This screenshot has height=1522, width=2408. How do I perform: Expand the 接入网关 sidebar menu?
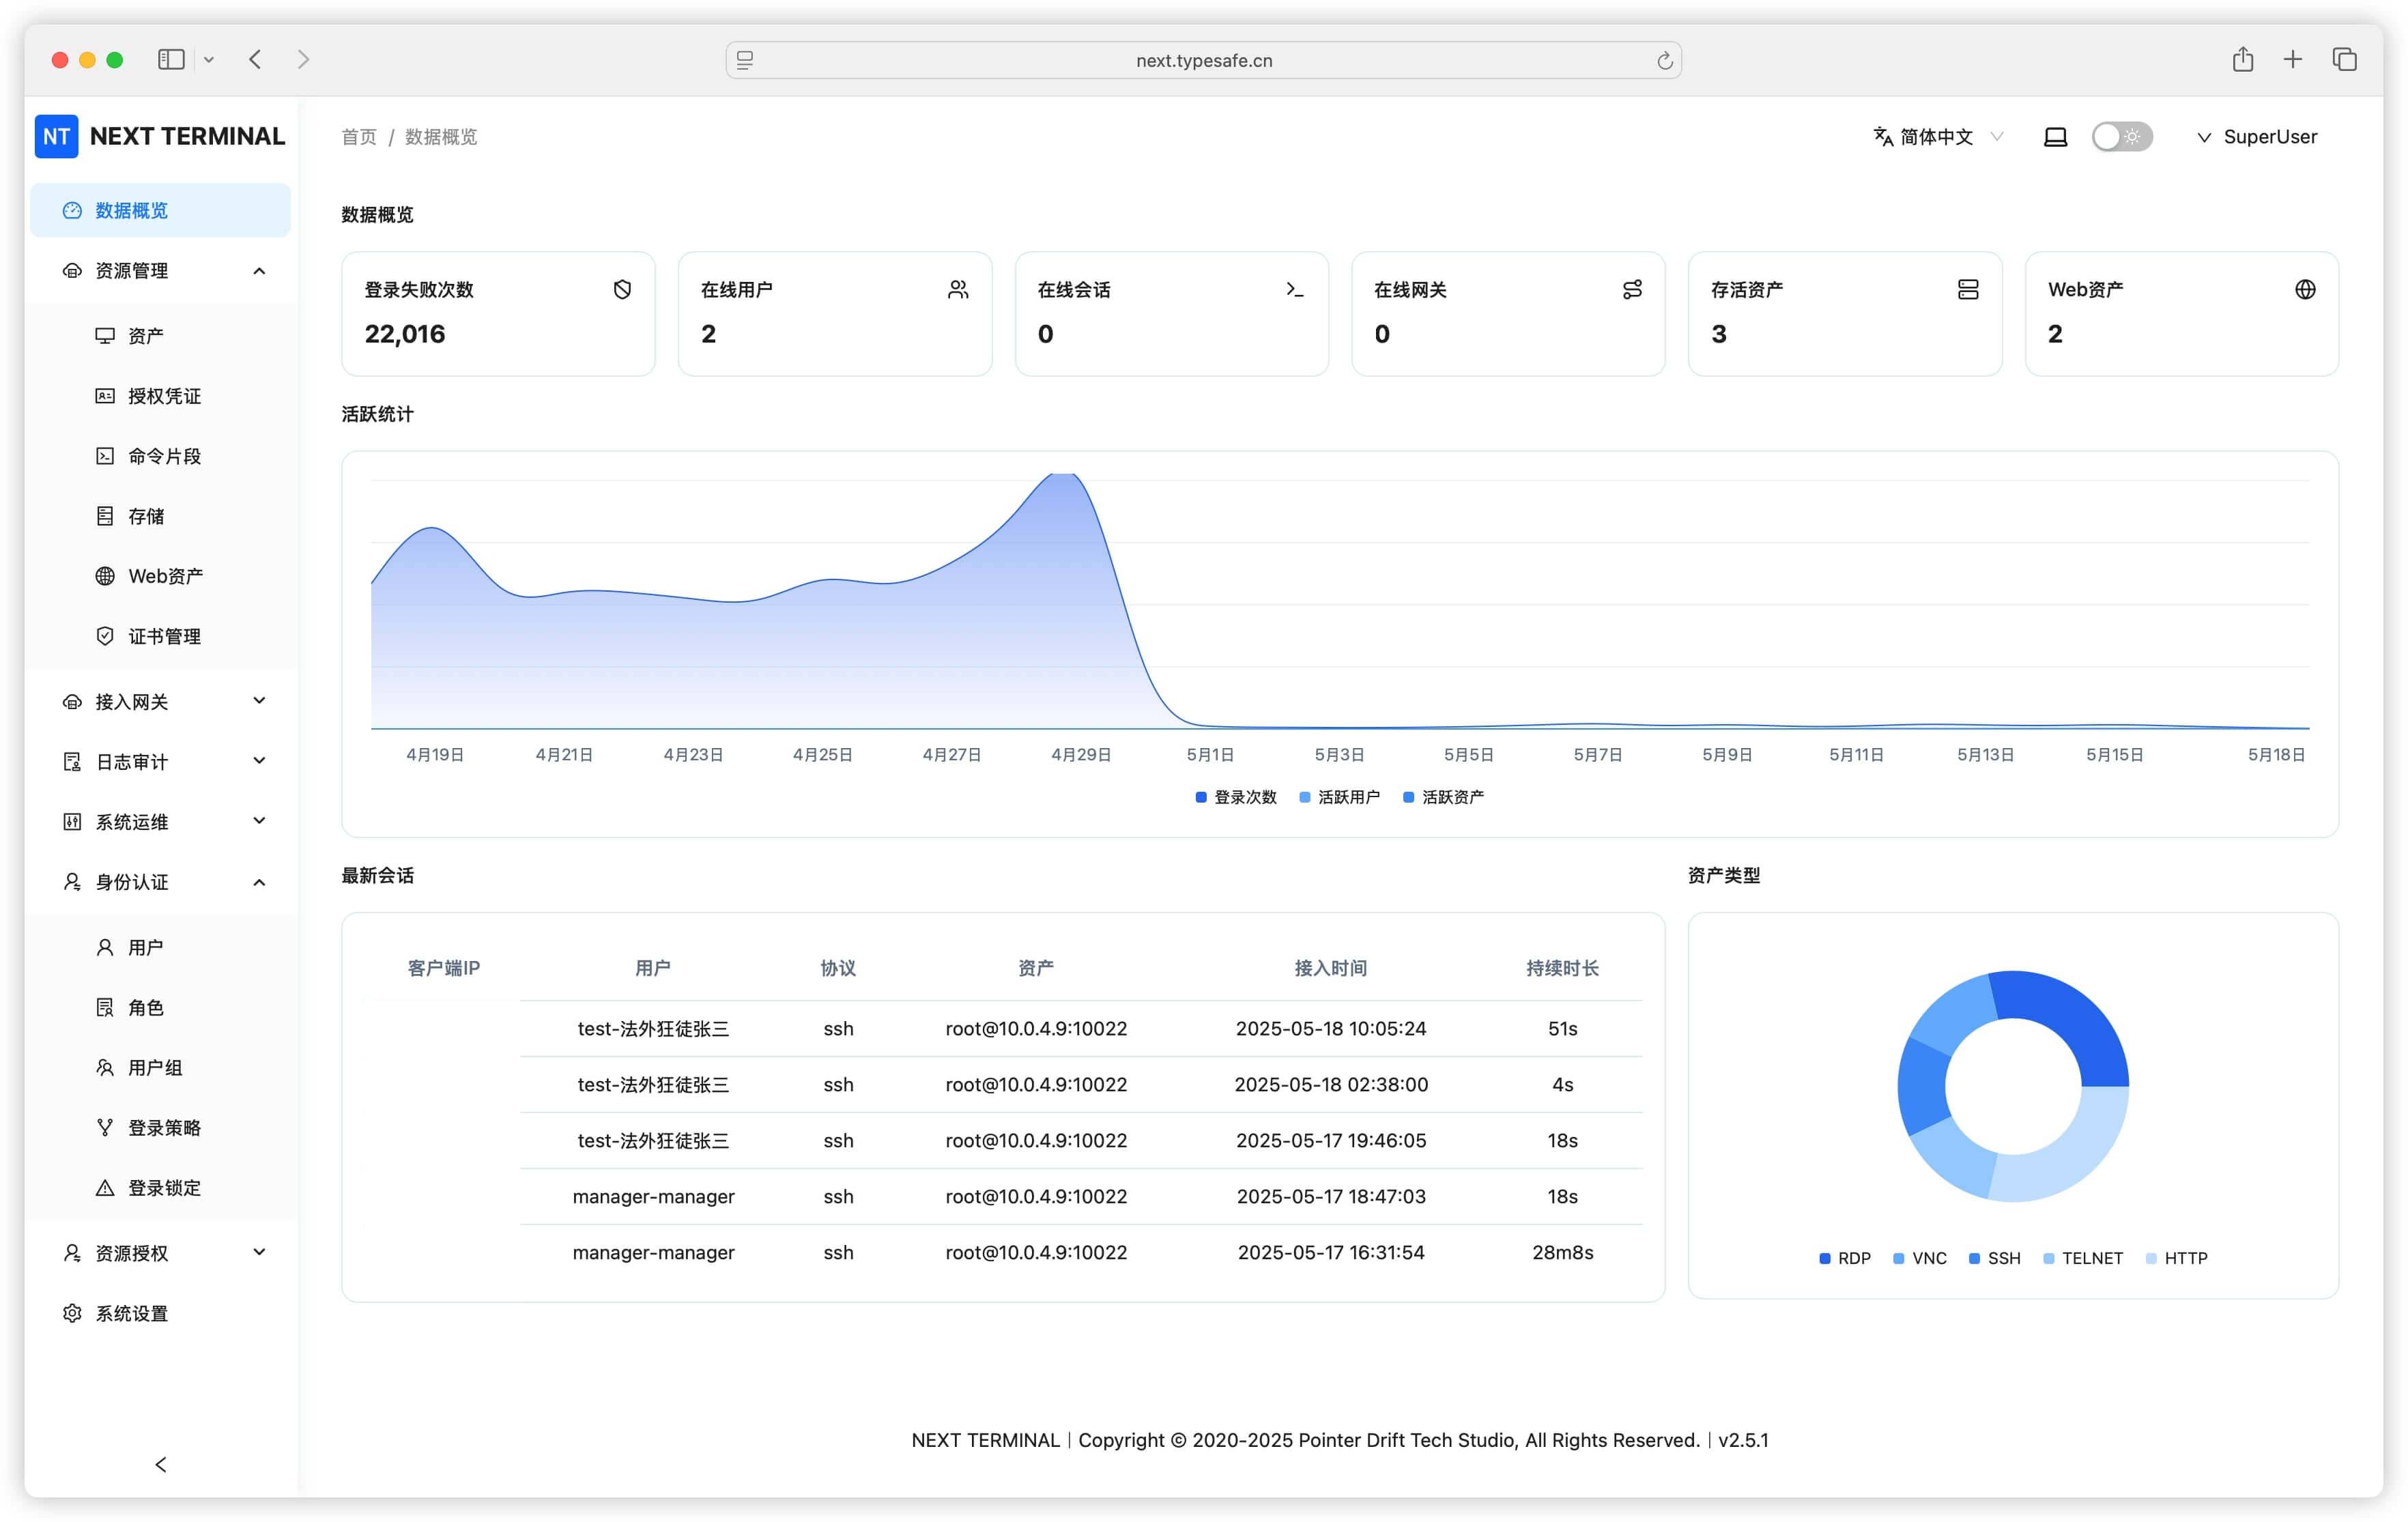pos(165,701)
